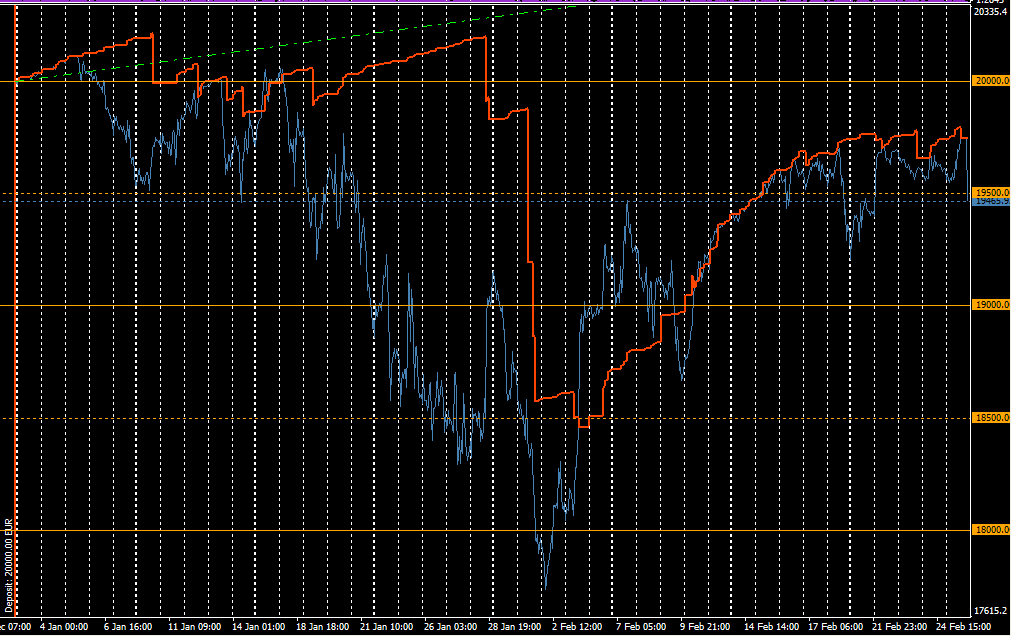Click the 26 Jan 03:00 date label
Viewport: 1012px width, 636px height.
point(450,626)
